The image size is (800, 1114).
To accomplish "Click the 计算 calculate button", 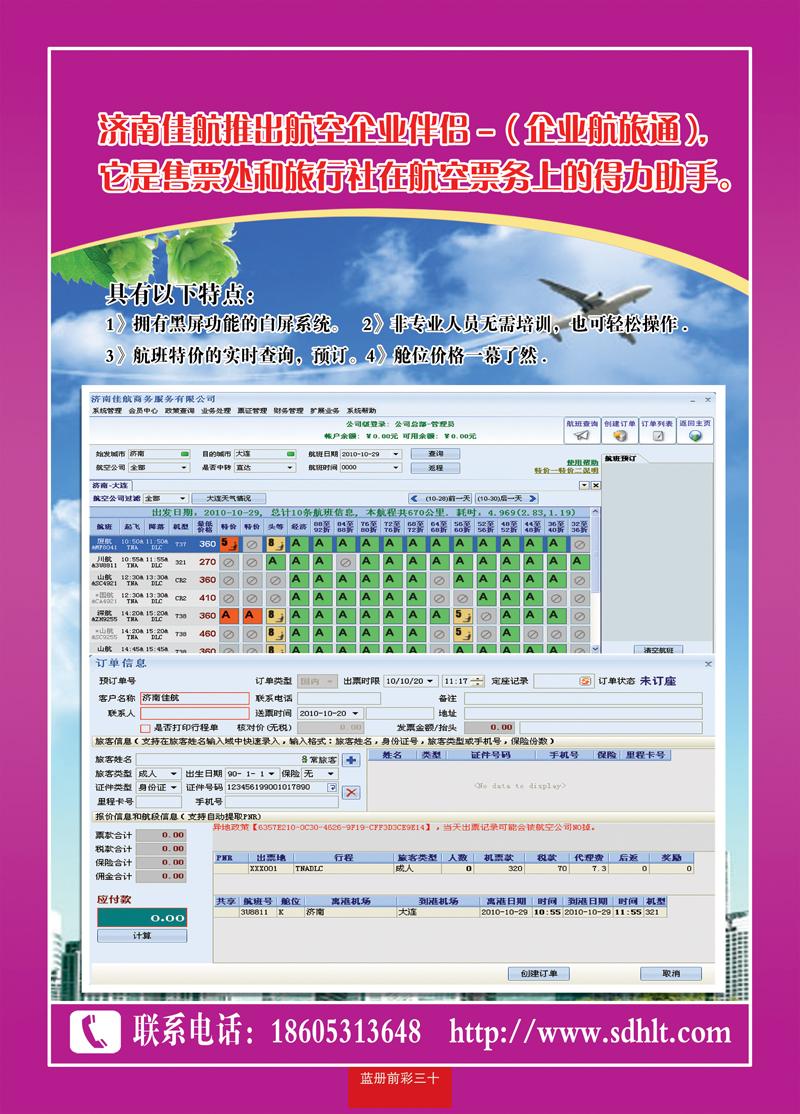I will tap(142, 936).
